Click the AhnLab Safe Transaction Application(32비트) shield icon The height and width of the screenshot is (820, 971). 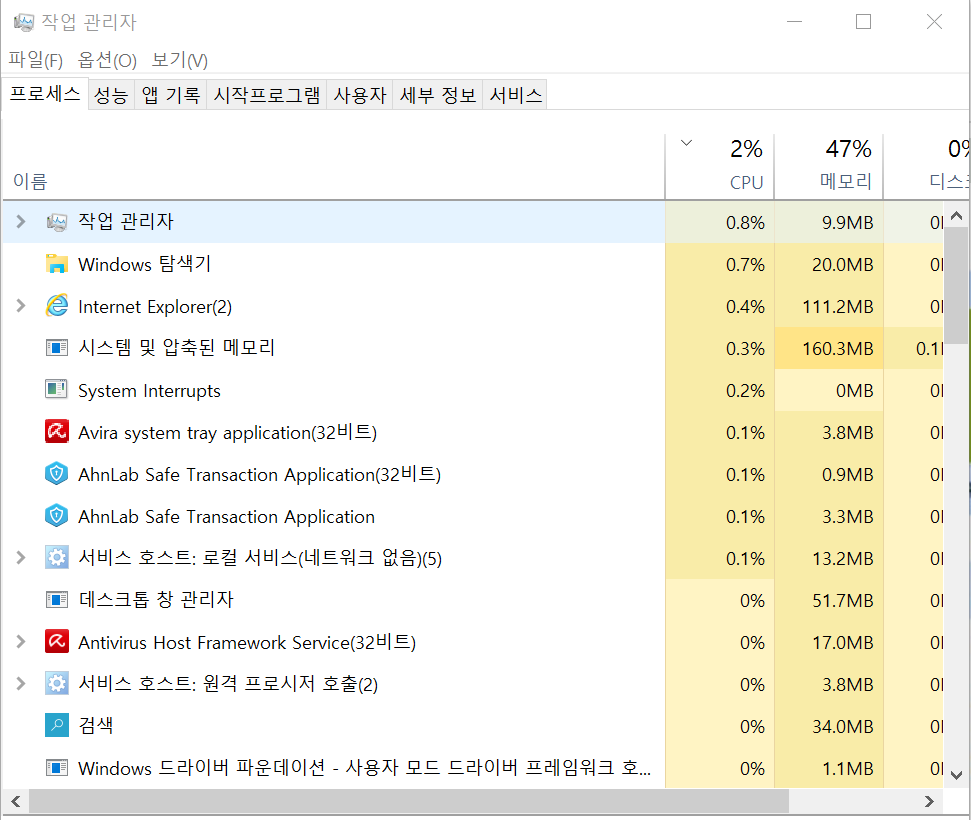(x=57, y=474)
